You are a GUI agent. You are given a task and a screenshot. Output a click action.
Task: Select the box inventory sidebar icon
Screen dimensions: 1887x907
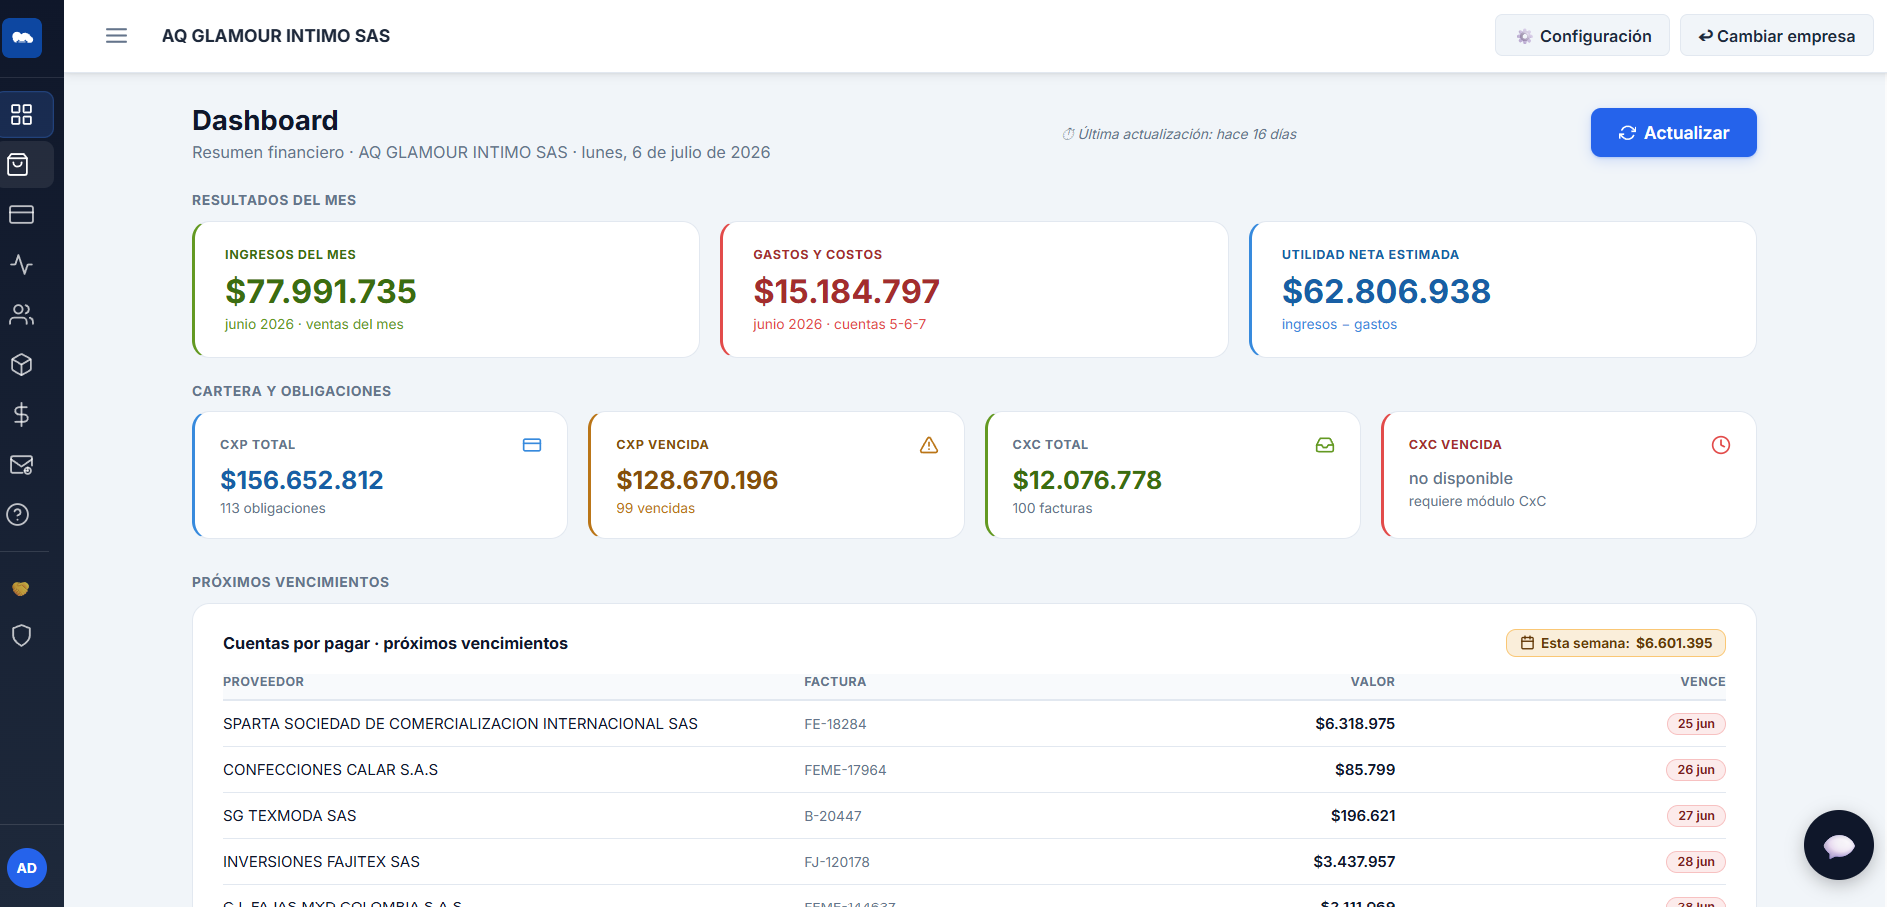click(22, 364)
